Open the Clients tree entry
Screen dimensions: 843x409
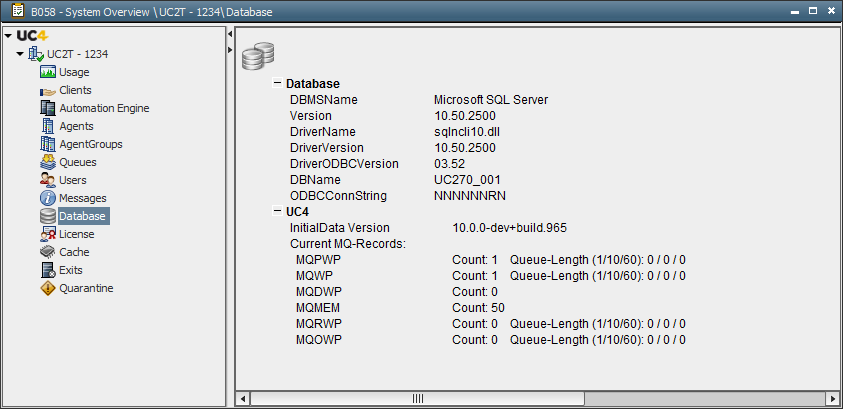click(x=75, y=90)
